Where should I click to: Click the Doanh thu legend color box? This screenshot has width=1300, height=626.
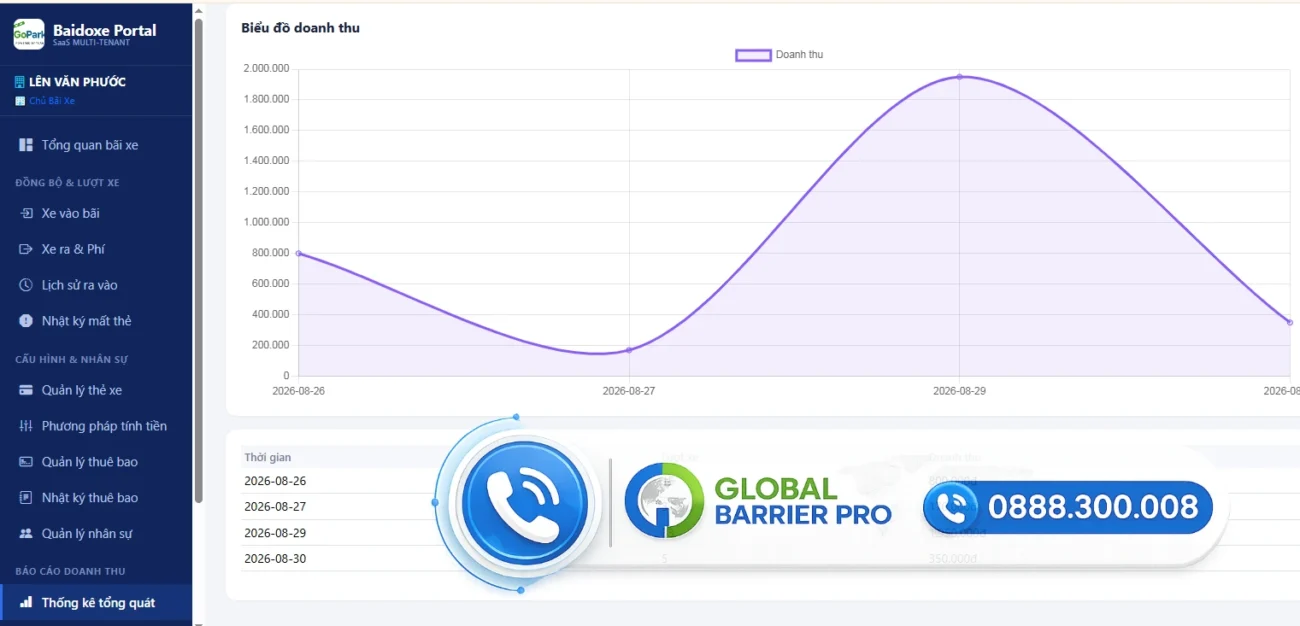[753, 55]
